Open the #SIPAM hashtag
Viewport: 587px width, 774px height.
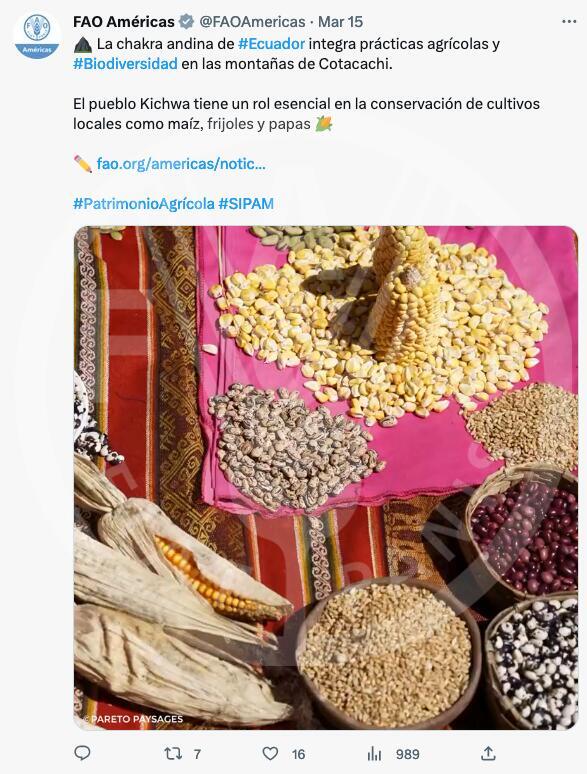pos(246,204)
